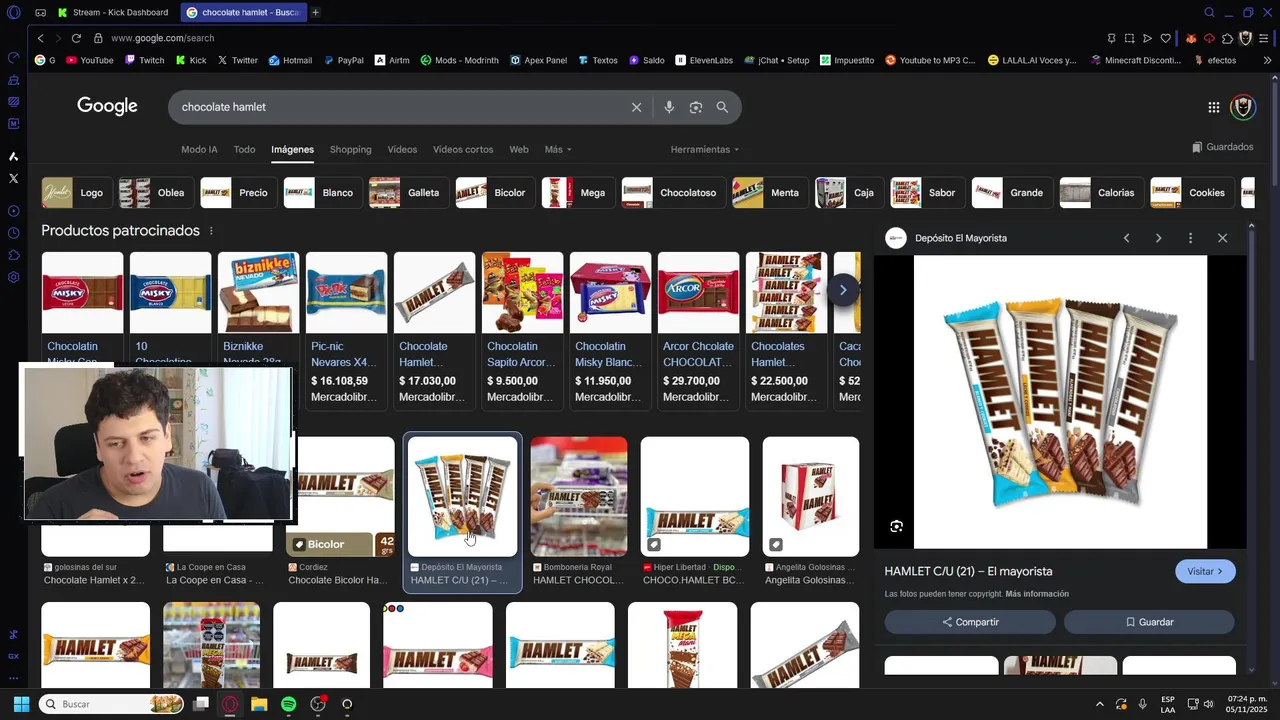The image size is (1280, 720).
Task: Open the new tab plus button
Action: (x=315, y=12)
